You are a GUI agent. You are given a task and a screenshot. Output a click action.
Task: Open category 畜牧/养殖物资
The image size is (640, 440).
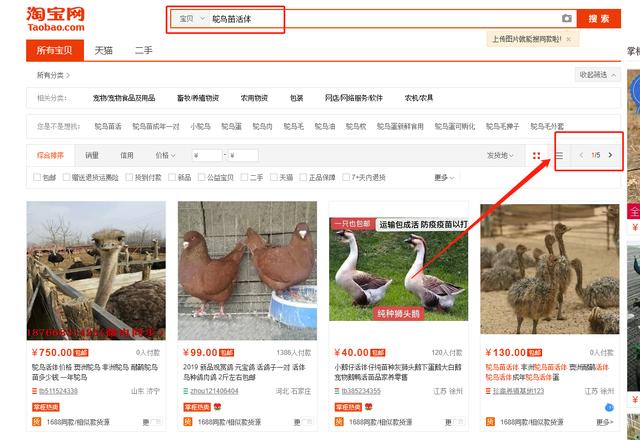click(x=198, y=98)
